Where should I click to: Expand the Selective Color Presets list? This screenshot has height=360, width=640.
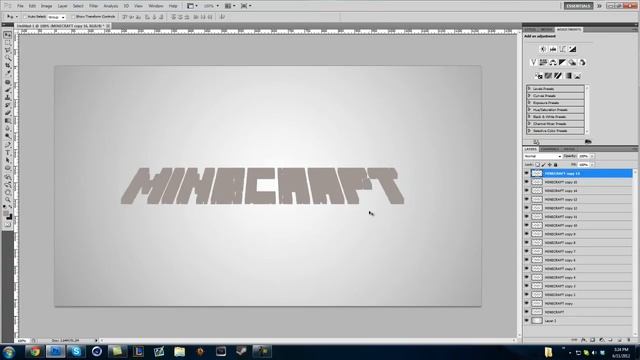click(529, 131)
